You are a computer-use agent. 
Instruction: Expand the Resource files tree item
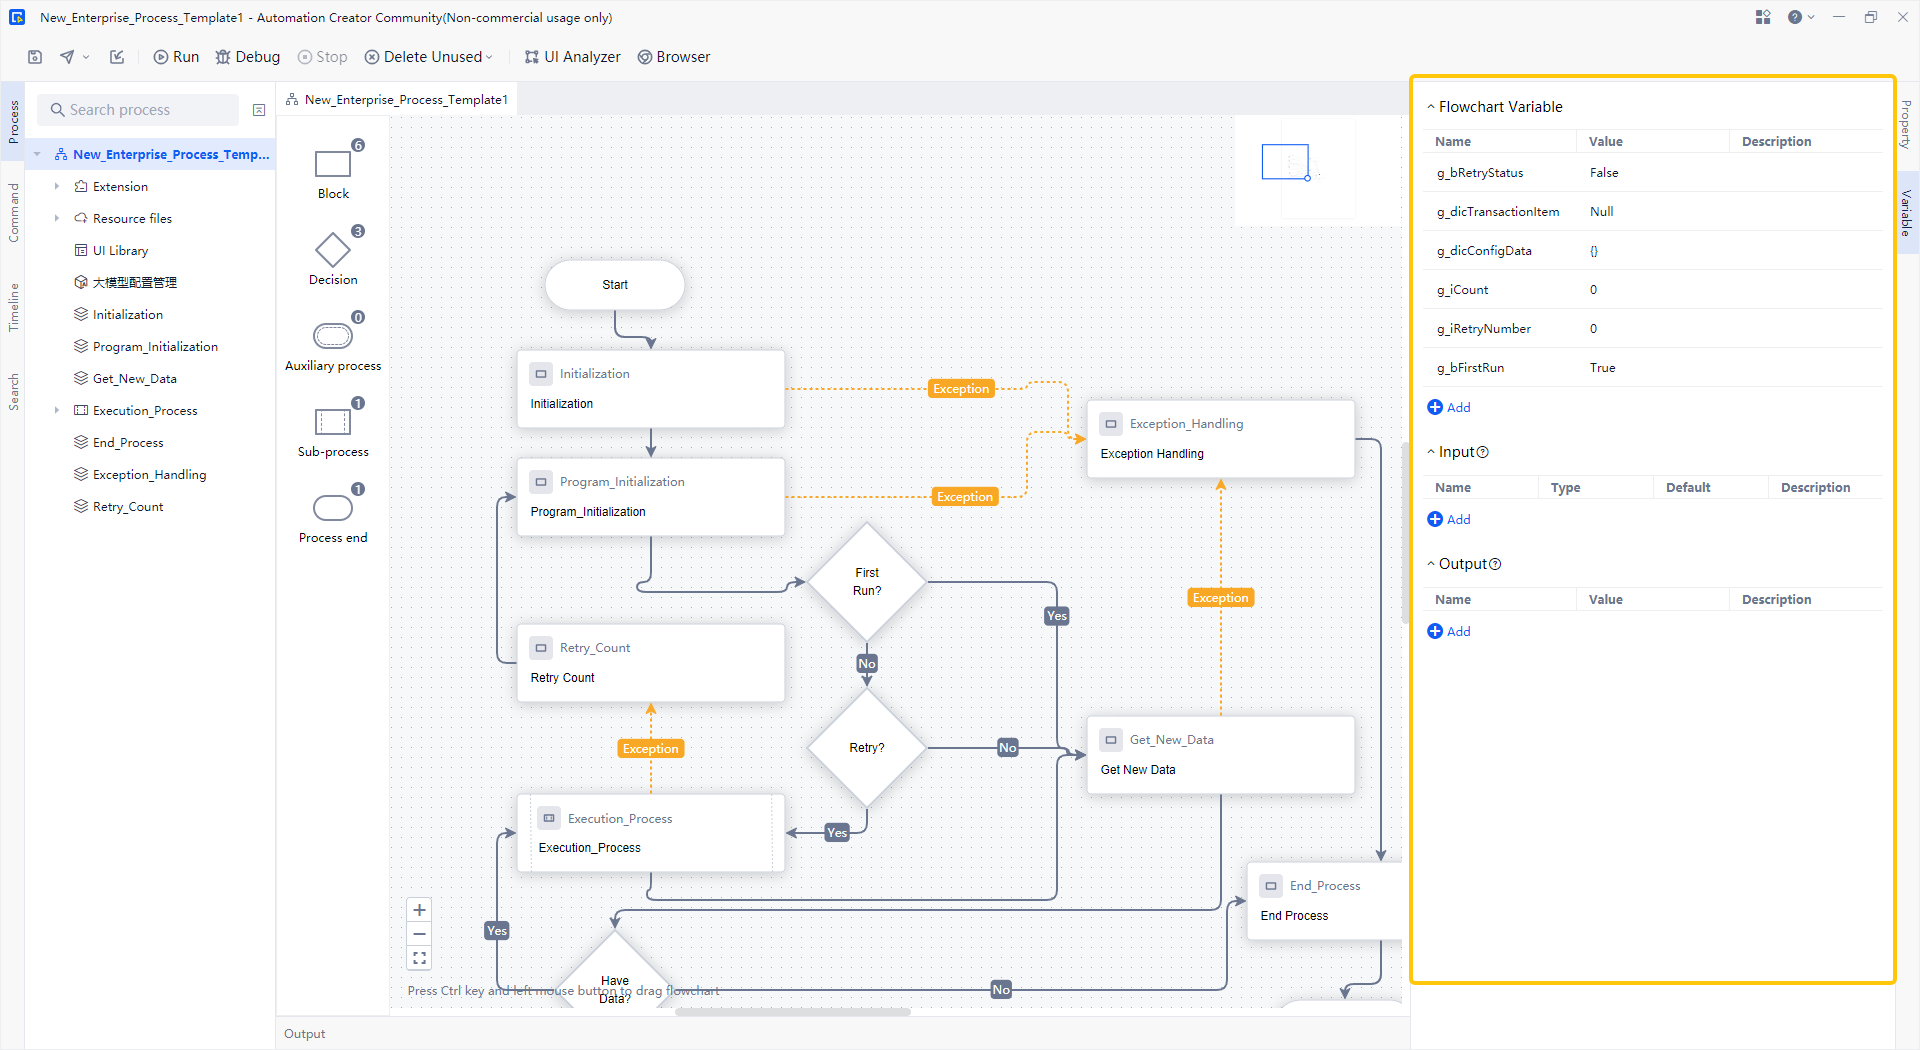pyautogui.click(x=57, y=218)
